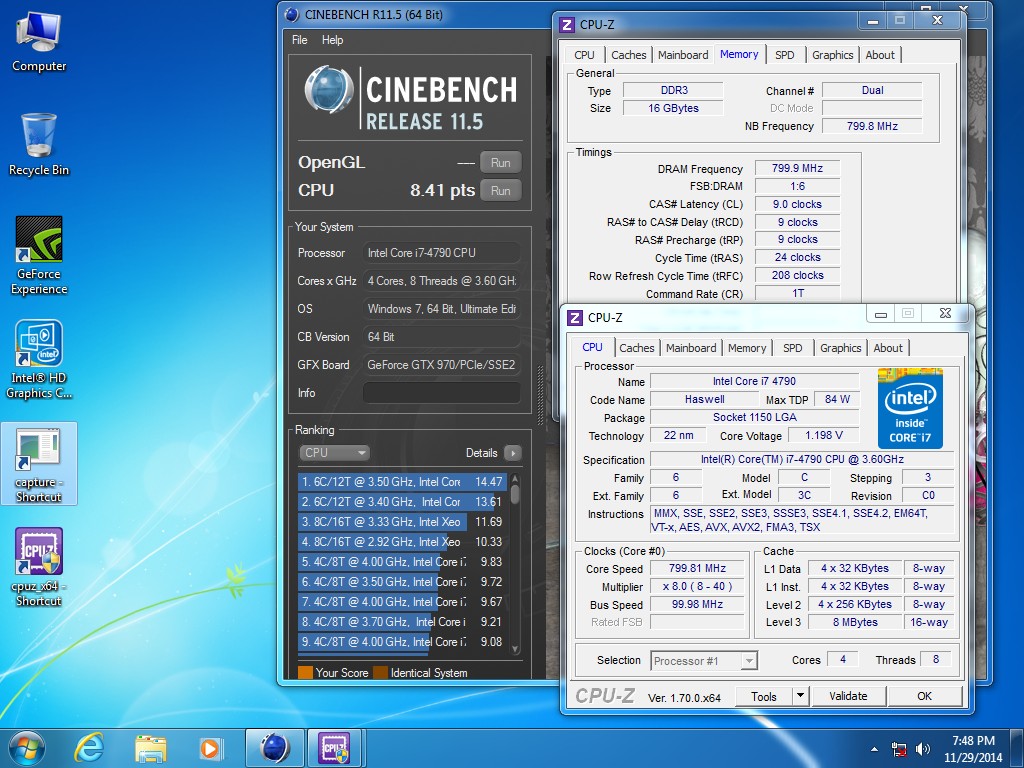Click the Tools button in CPU-Z
The image size is (1024, 768).
[x=763, y=696]
